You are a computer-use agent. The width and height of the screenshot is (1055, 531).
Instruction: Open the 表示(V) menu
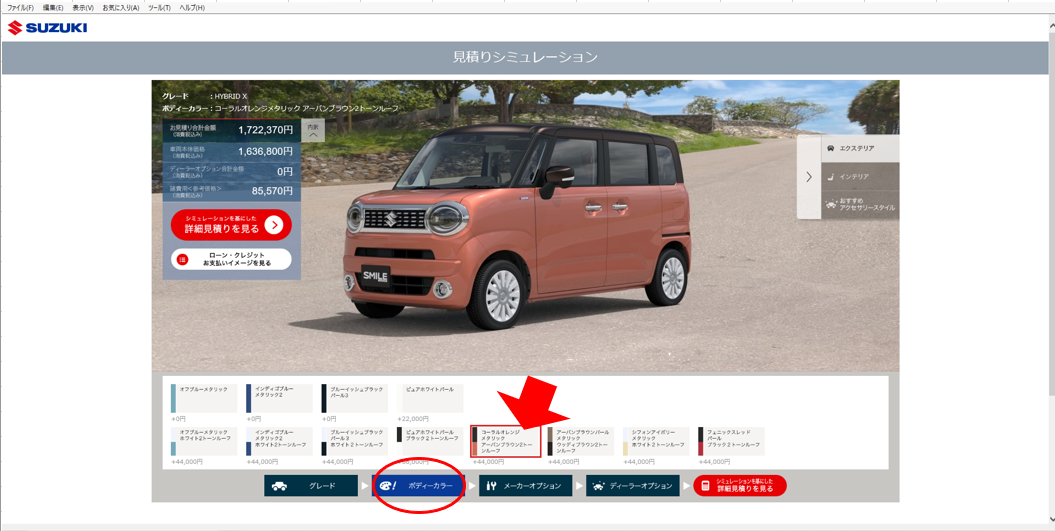(x=83, y=7)
